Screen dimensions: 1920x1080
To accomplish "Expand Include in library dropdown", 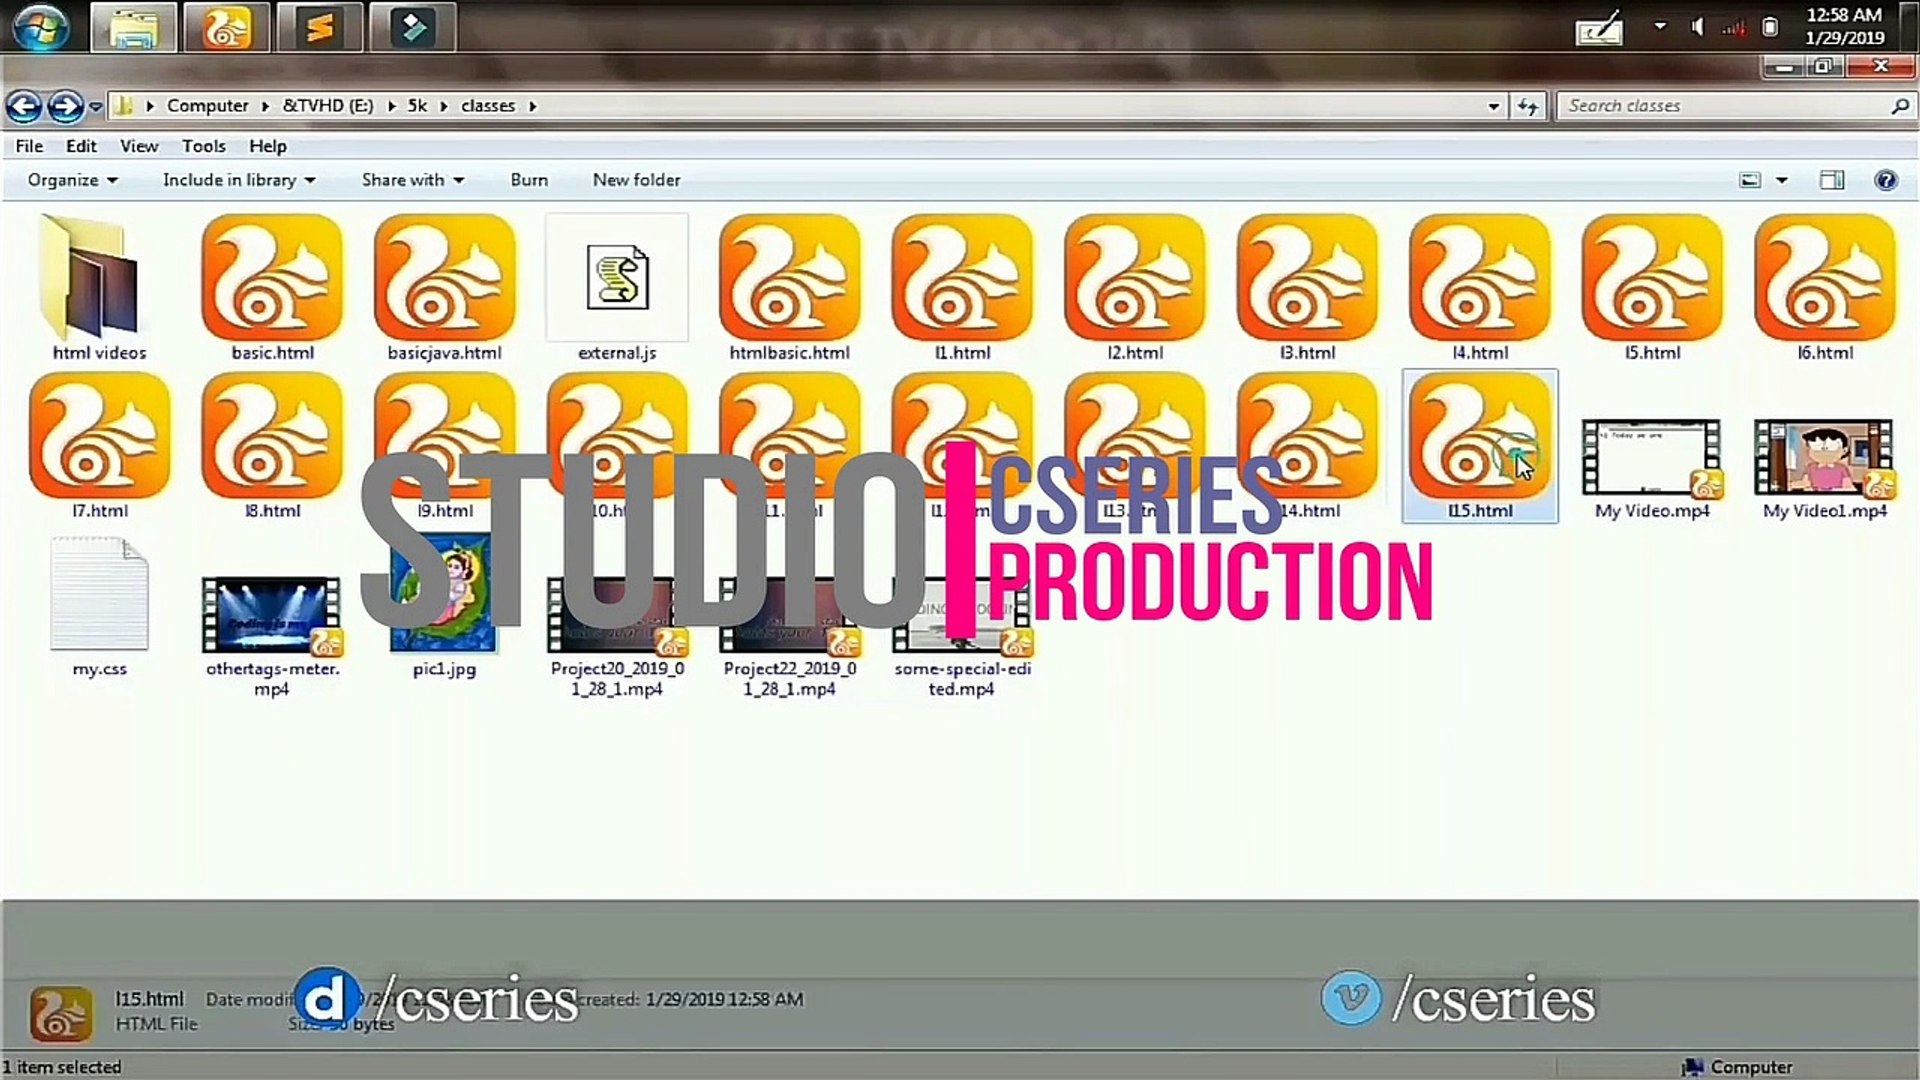I will pyautogui.click(x=239, y=180).
